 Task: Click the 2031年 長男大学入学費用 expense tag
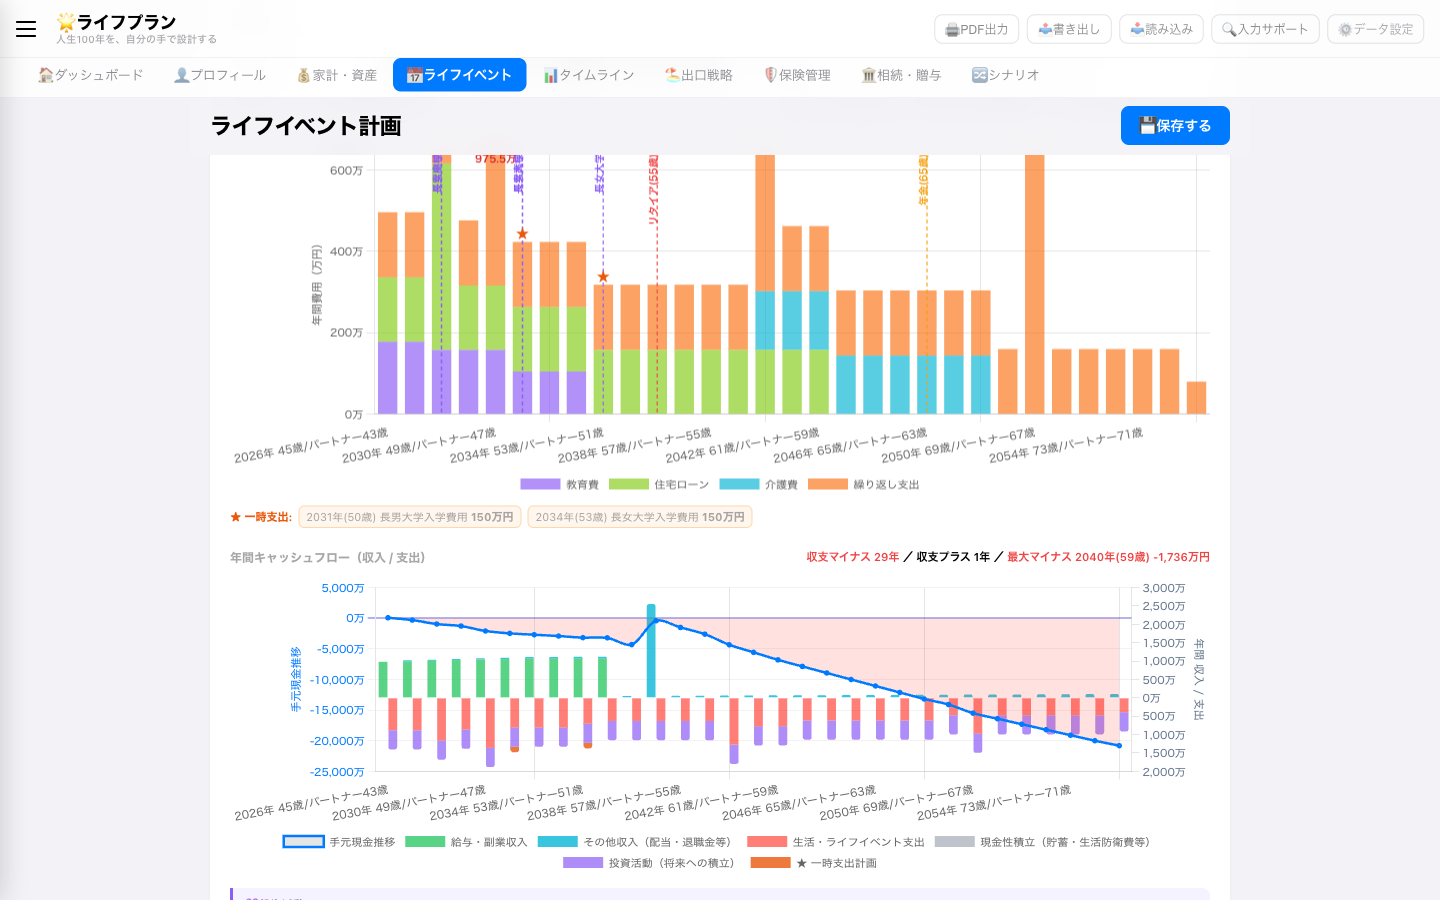409,517
